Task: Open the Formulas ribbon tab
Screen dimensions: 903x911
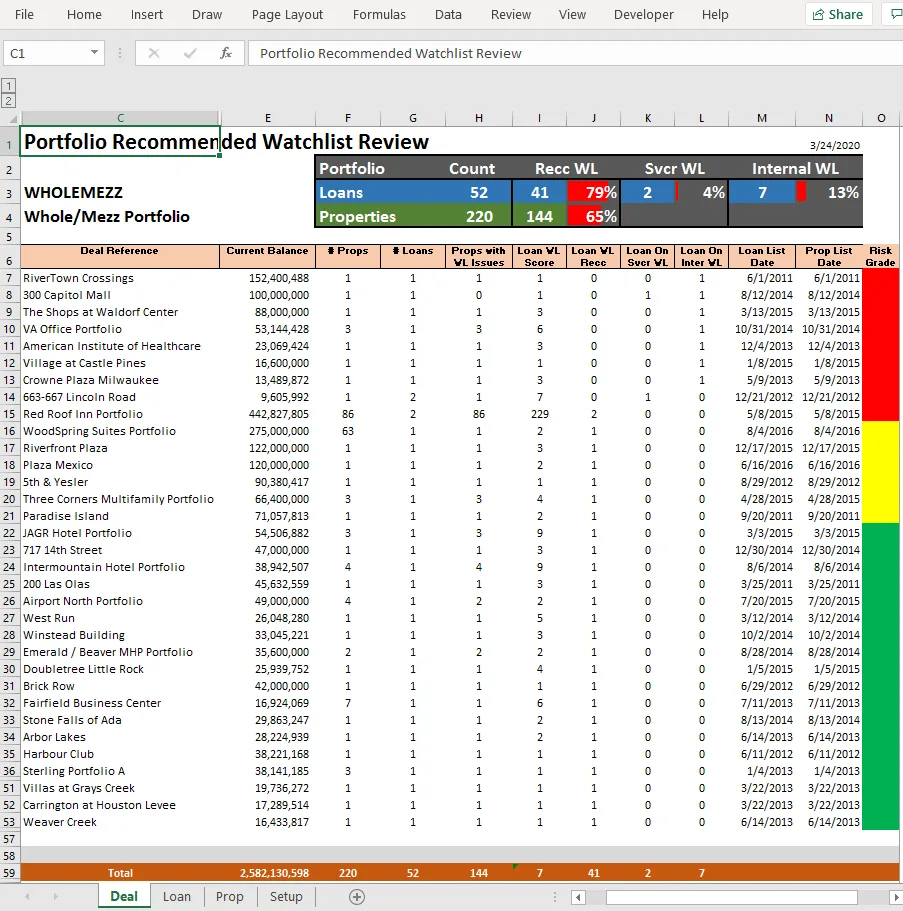Action: tap(379, 15)
